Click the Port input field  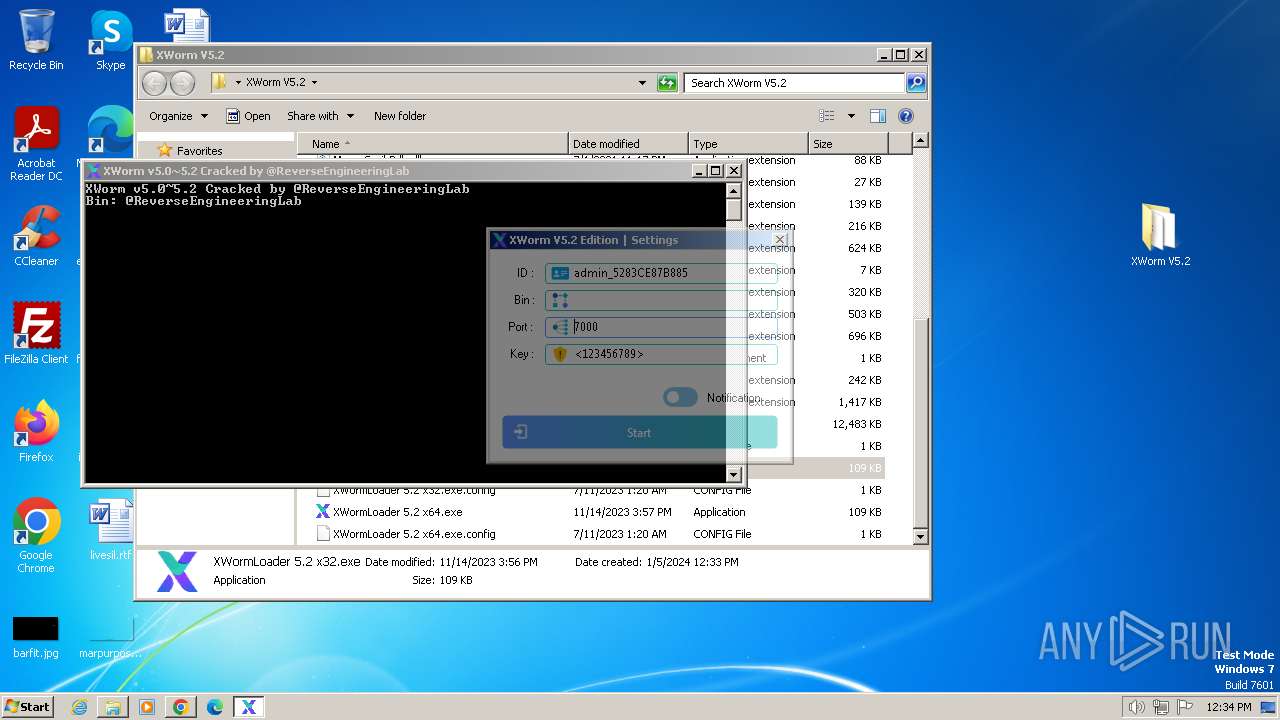(661, 327)
